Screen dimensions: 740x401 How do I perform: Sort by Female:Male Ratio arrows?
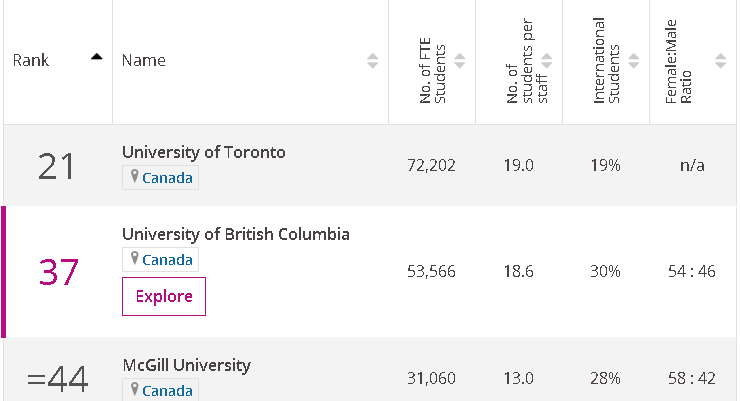tap(720, 61)
